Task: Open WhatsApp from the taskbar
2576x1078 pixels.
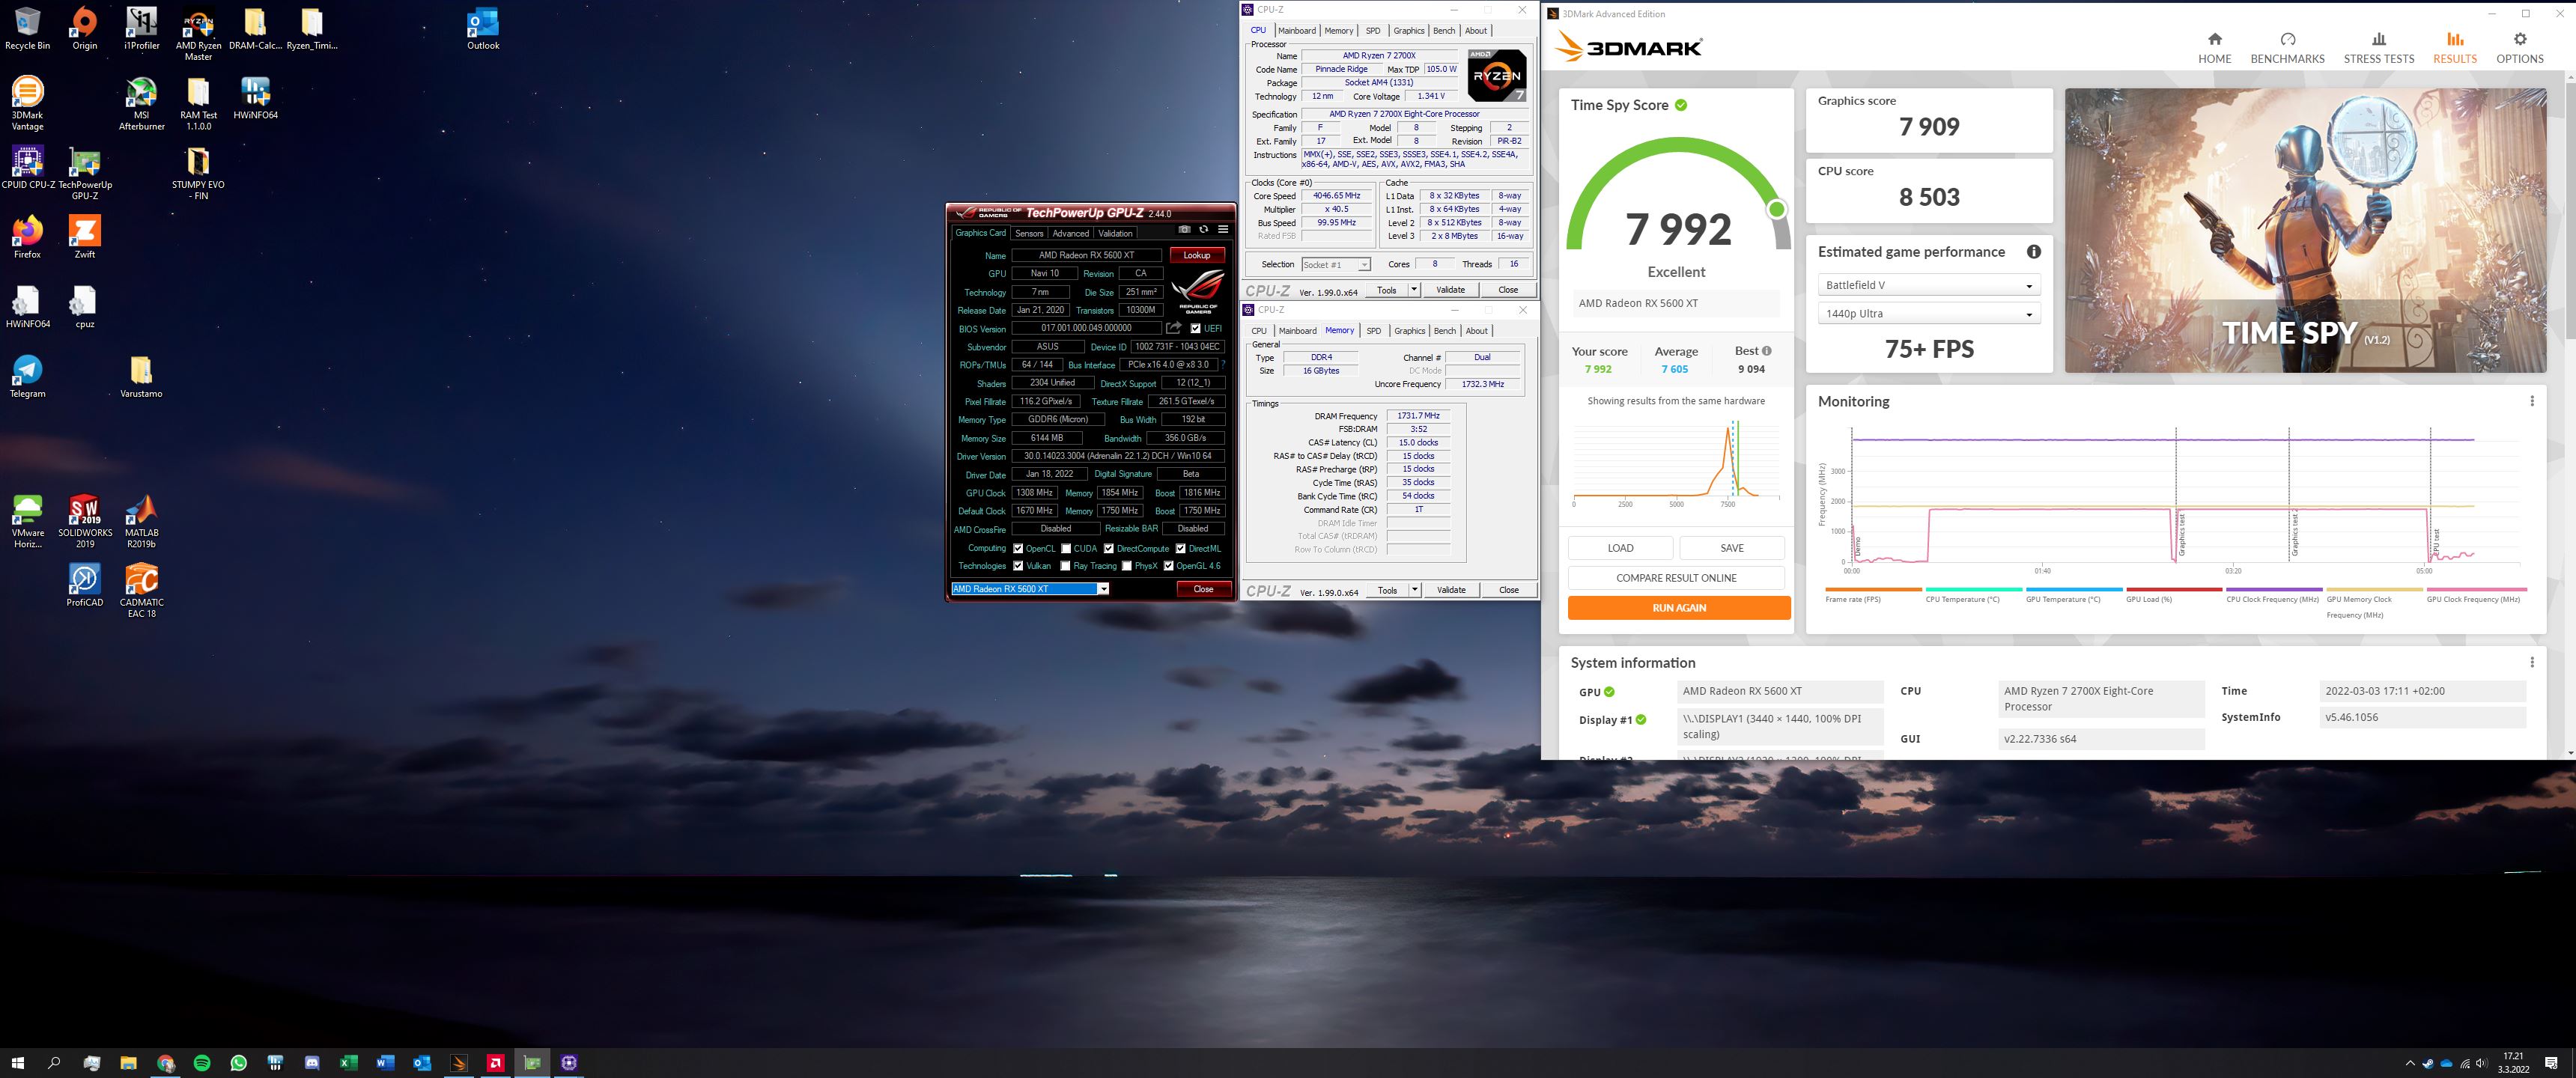Action: (239, 1063)
